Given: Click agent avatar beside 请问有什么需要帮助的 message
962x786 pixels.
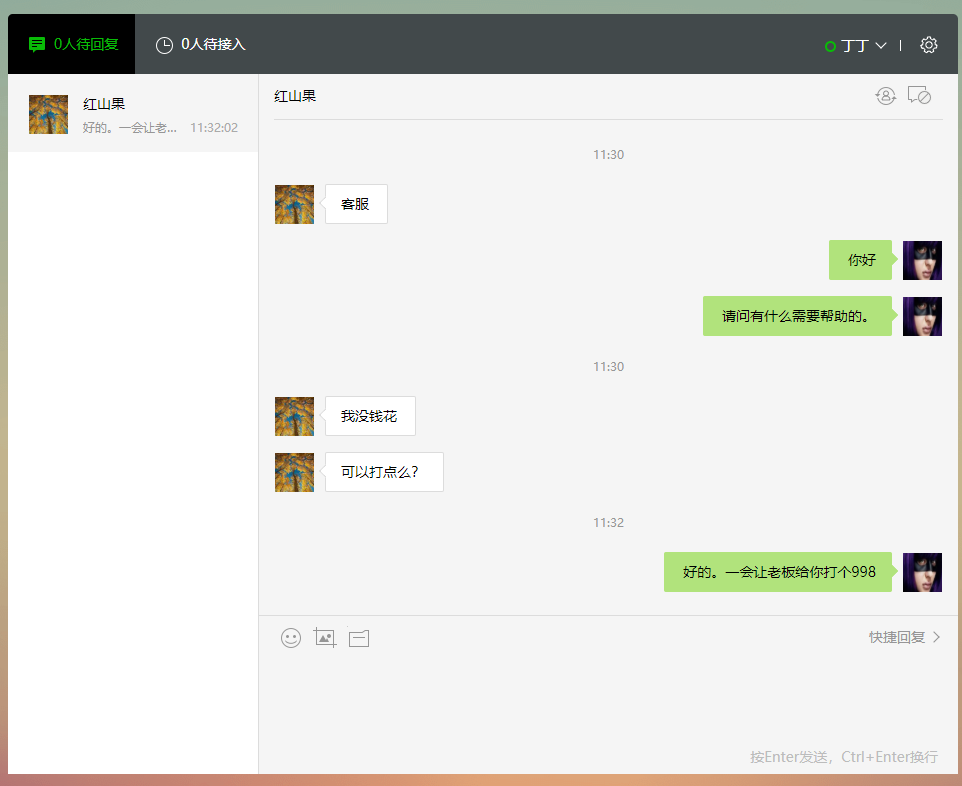Looking at the screenshot, I should (922, 316).
